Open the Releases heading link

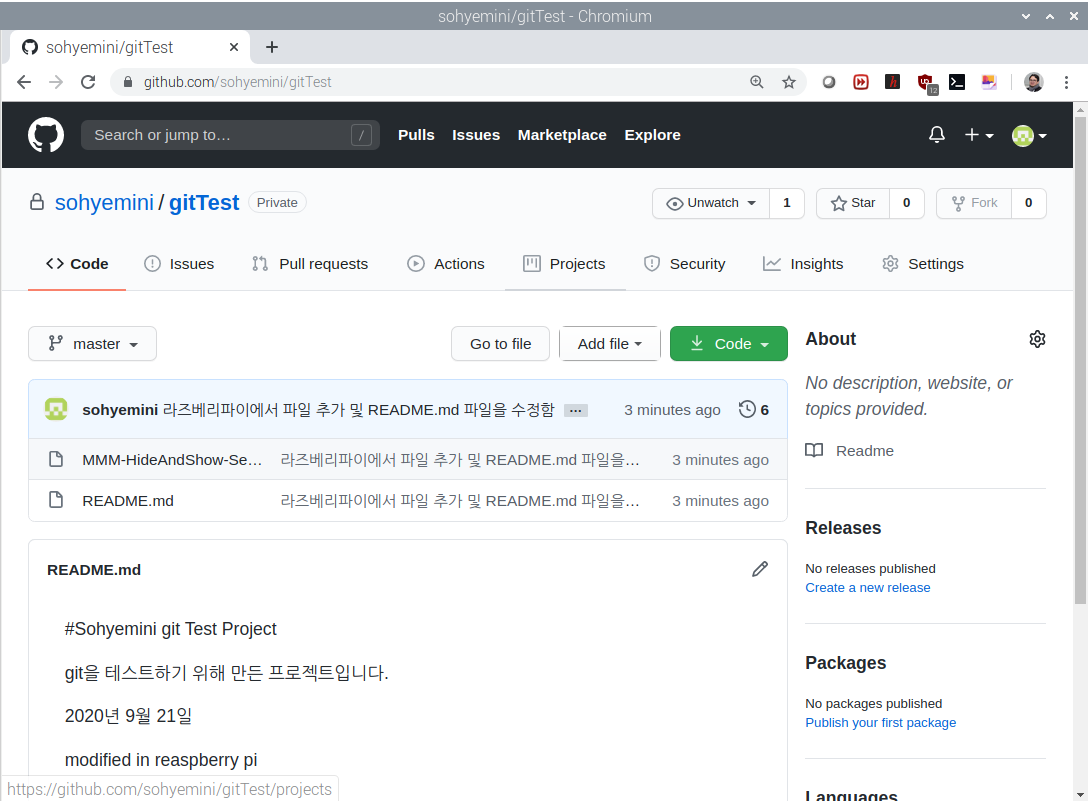coord(843,527)
